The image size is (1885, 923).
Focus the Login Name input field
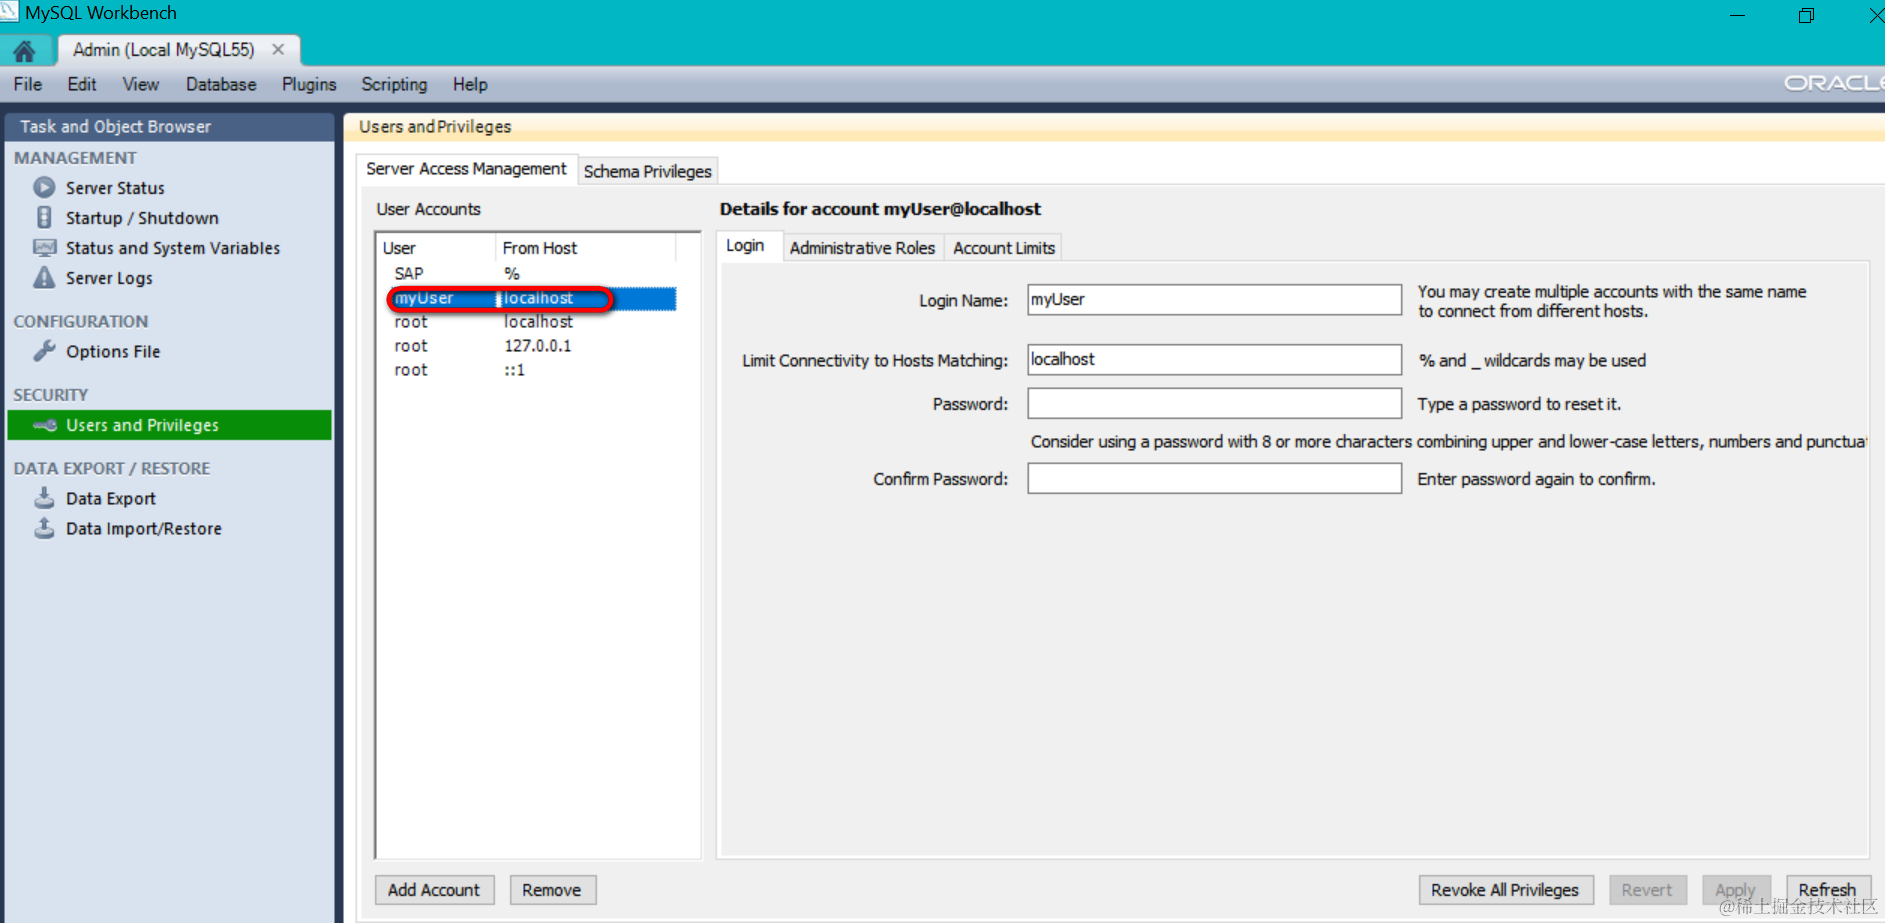pos(1214,300)
